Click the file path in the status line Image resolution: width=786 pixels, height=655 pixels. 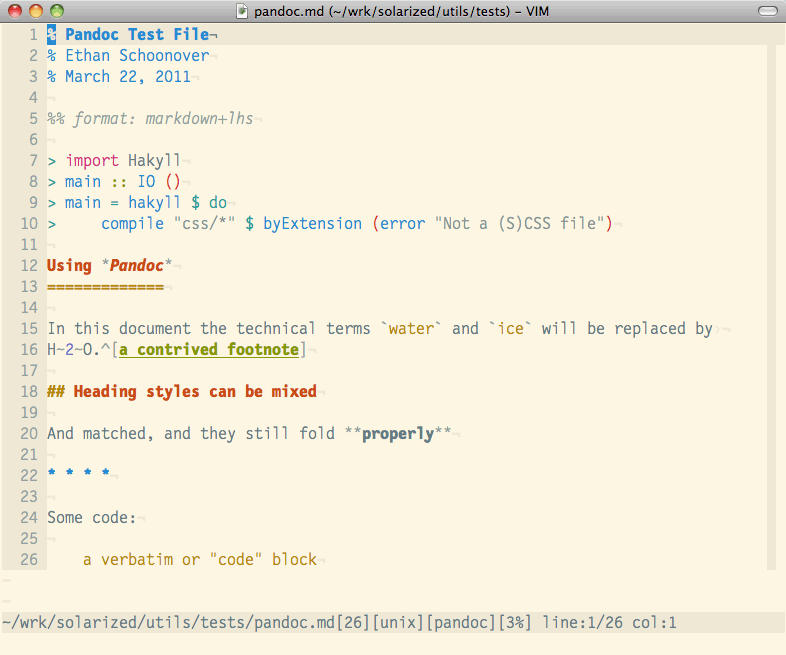(x=168, y=623)
